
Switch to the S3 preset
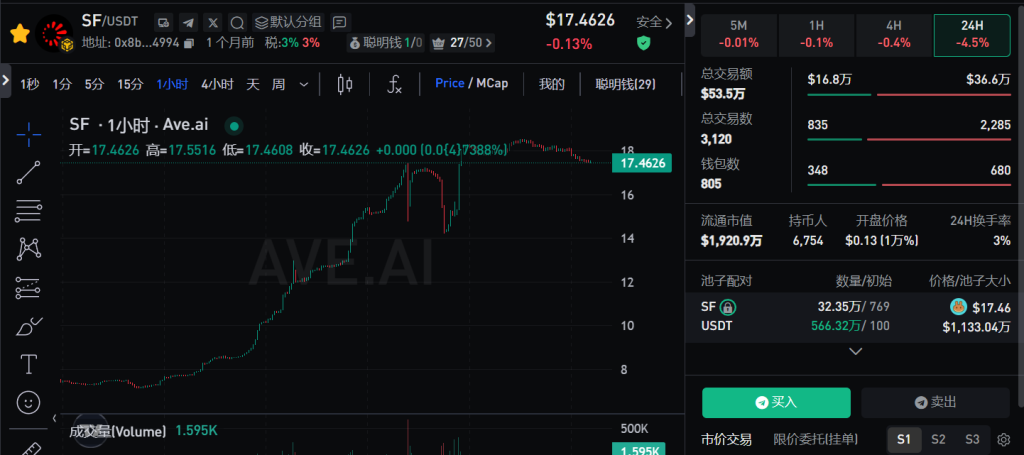tap(971, 439)
